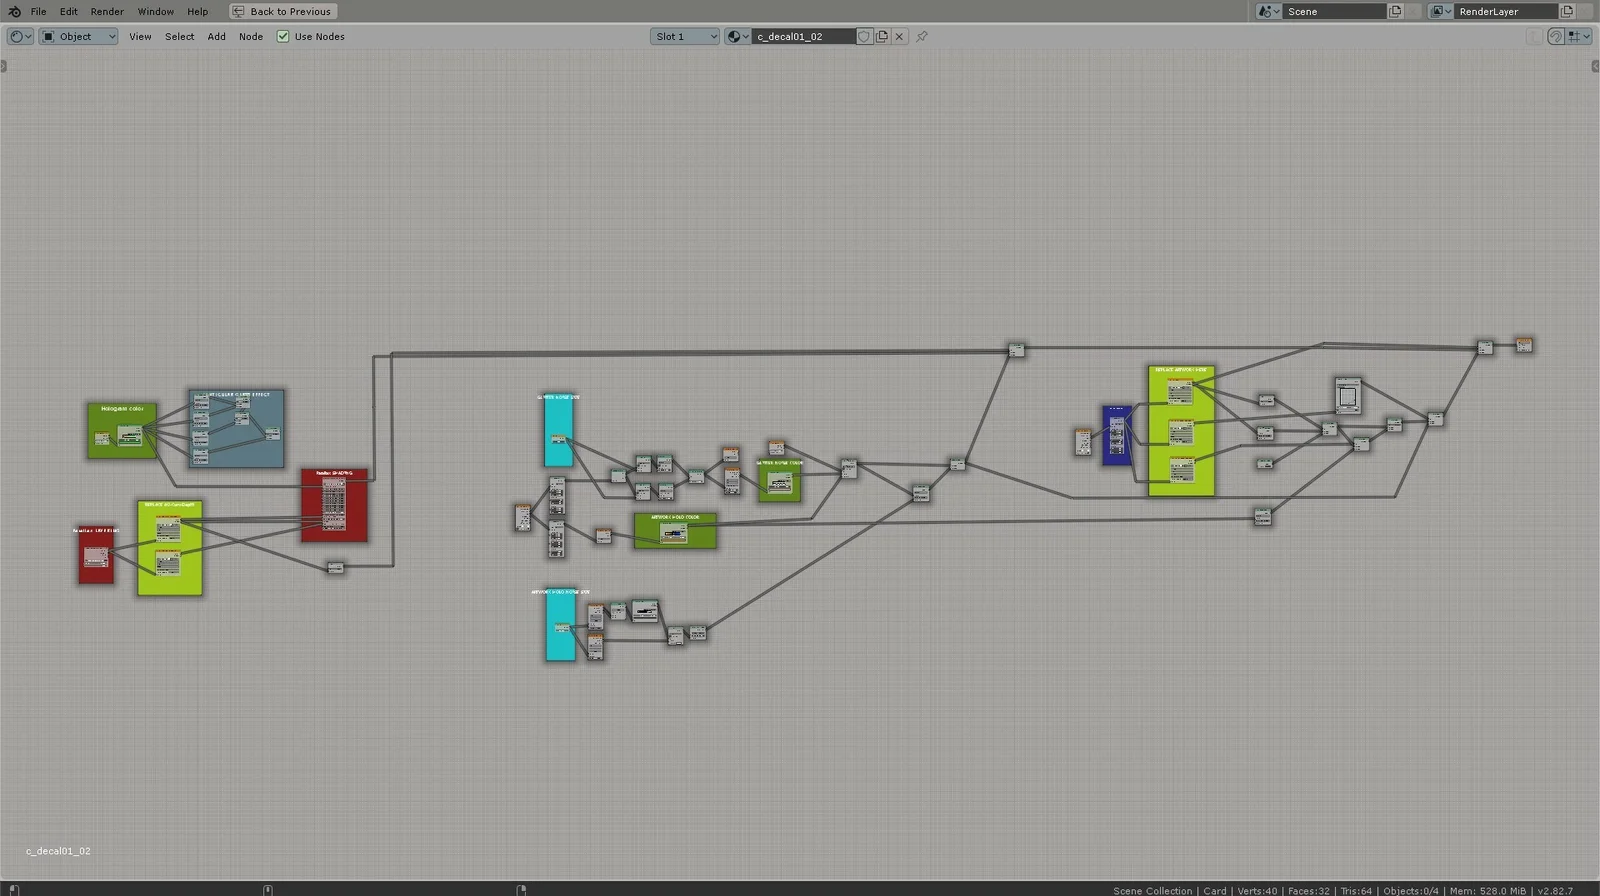
Task: Toggle the pin node tree icon
Action: (922, 36)
